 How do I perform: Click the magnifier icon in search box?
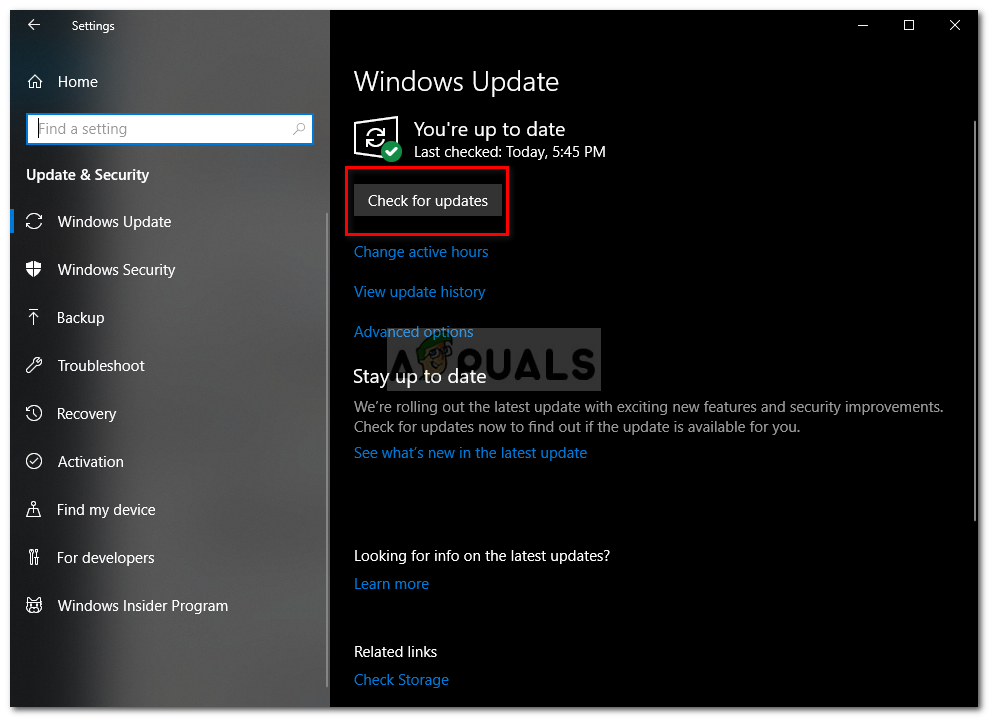point(299,129)
